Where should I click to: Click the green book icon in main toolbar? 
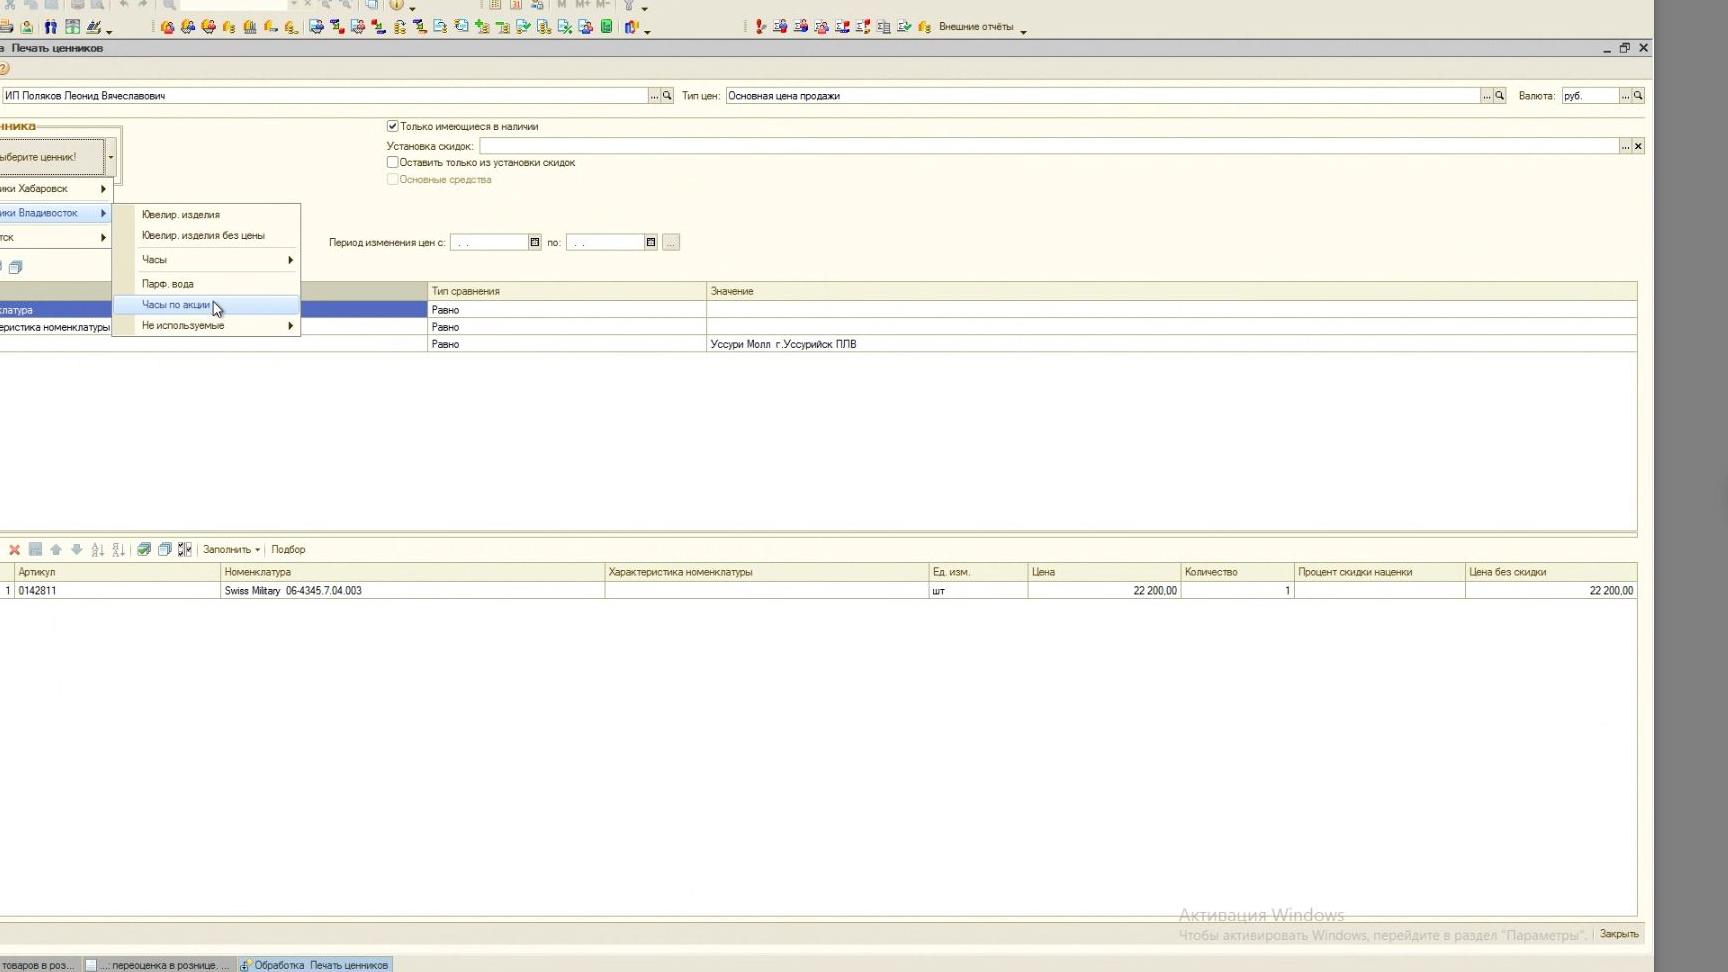607,27
